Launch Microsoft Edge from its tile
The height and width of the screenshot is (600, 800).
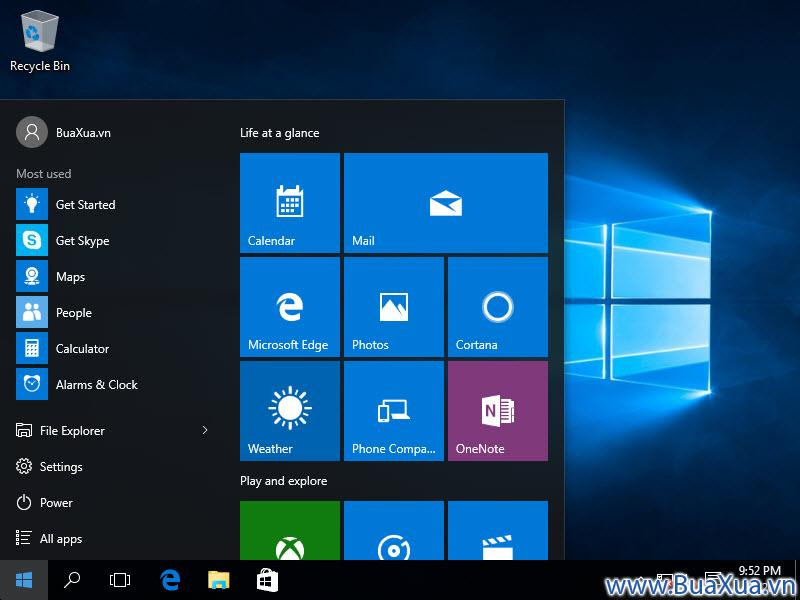point(290,307)
